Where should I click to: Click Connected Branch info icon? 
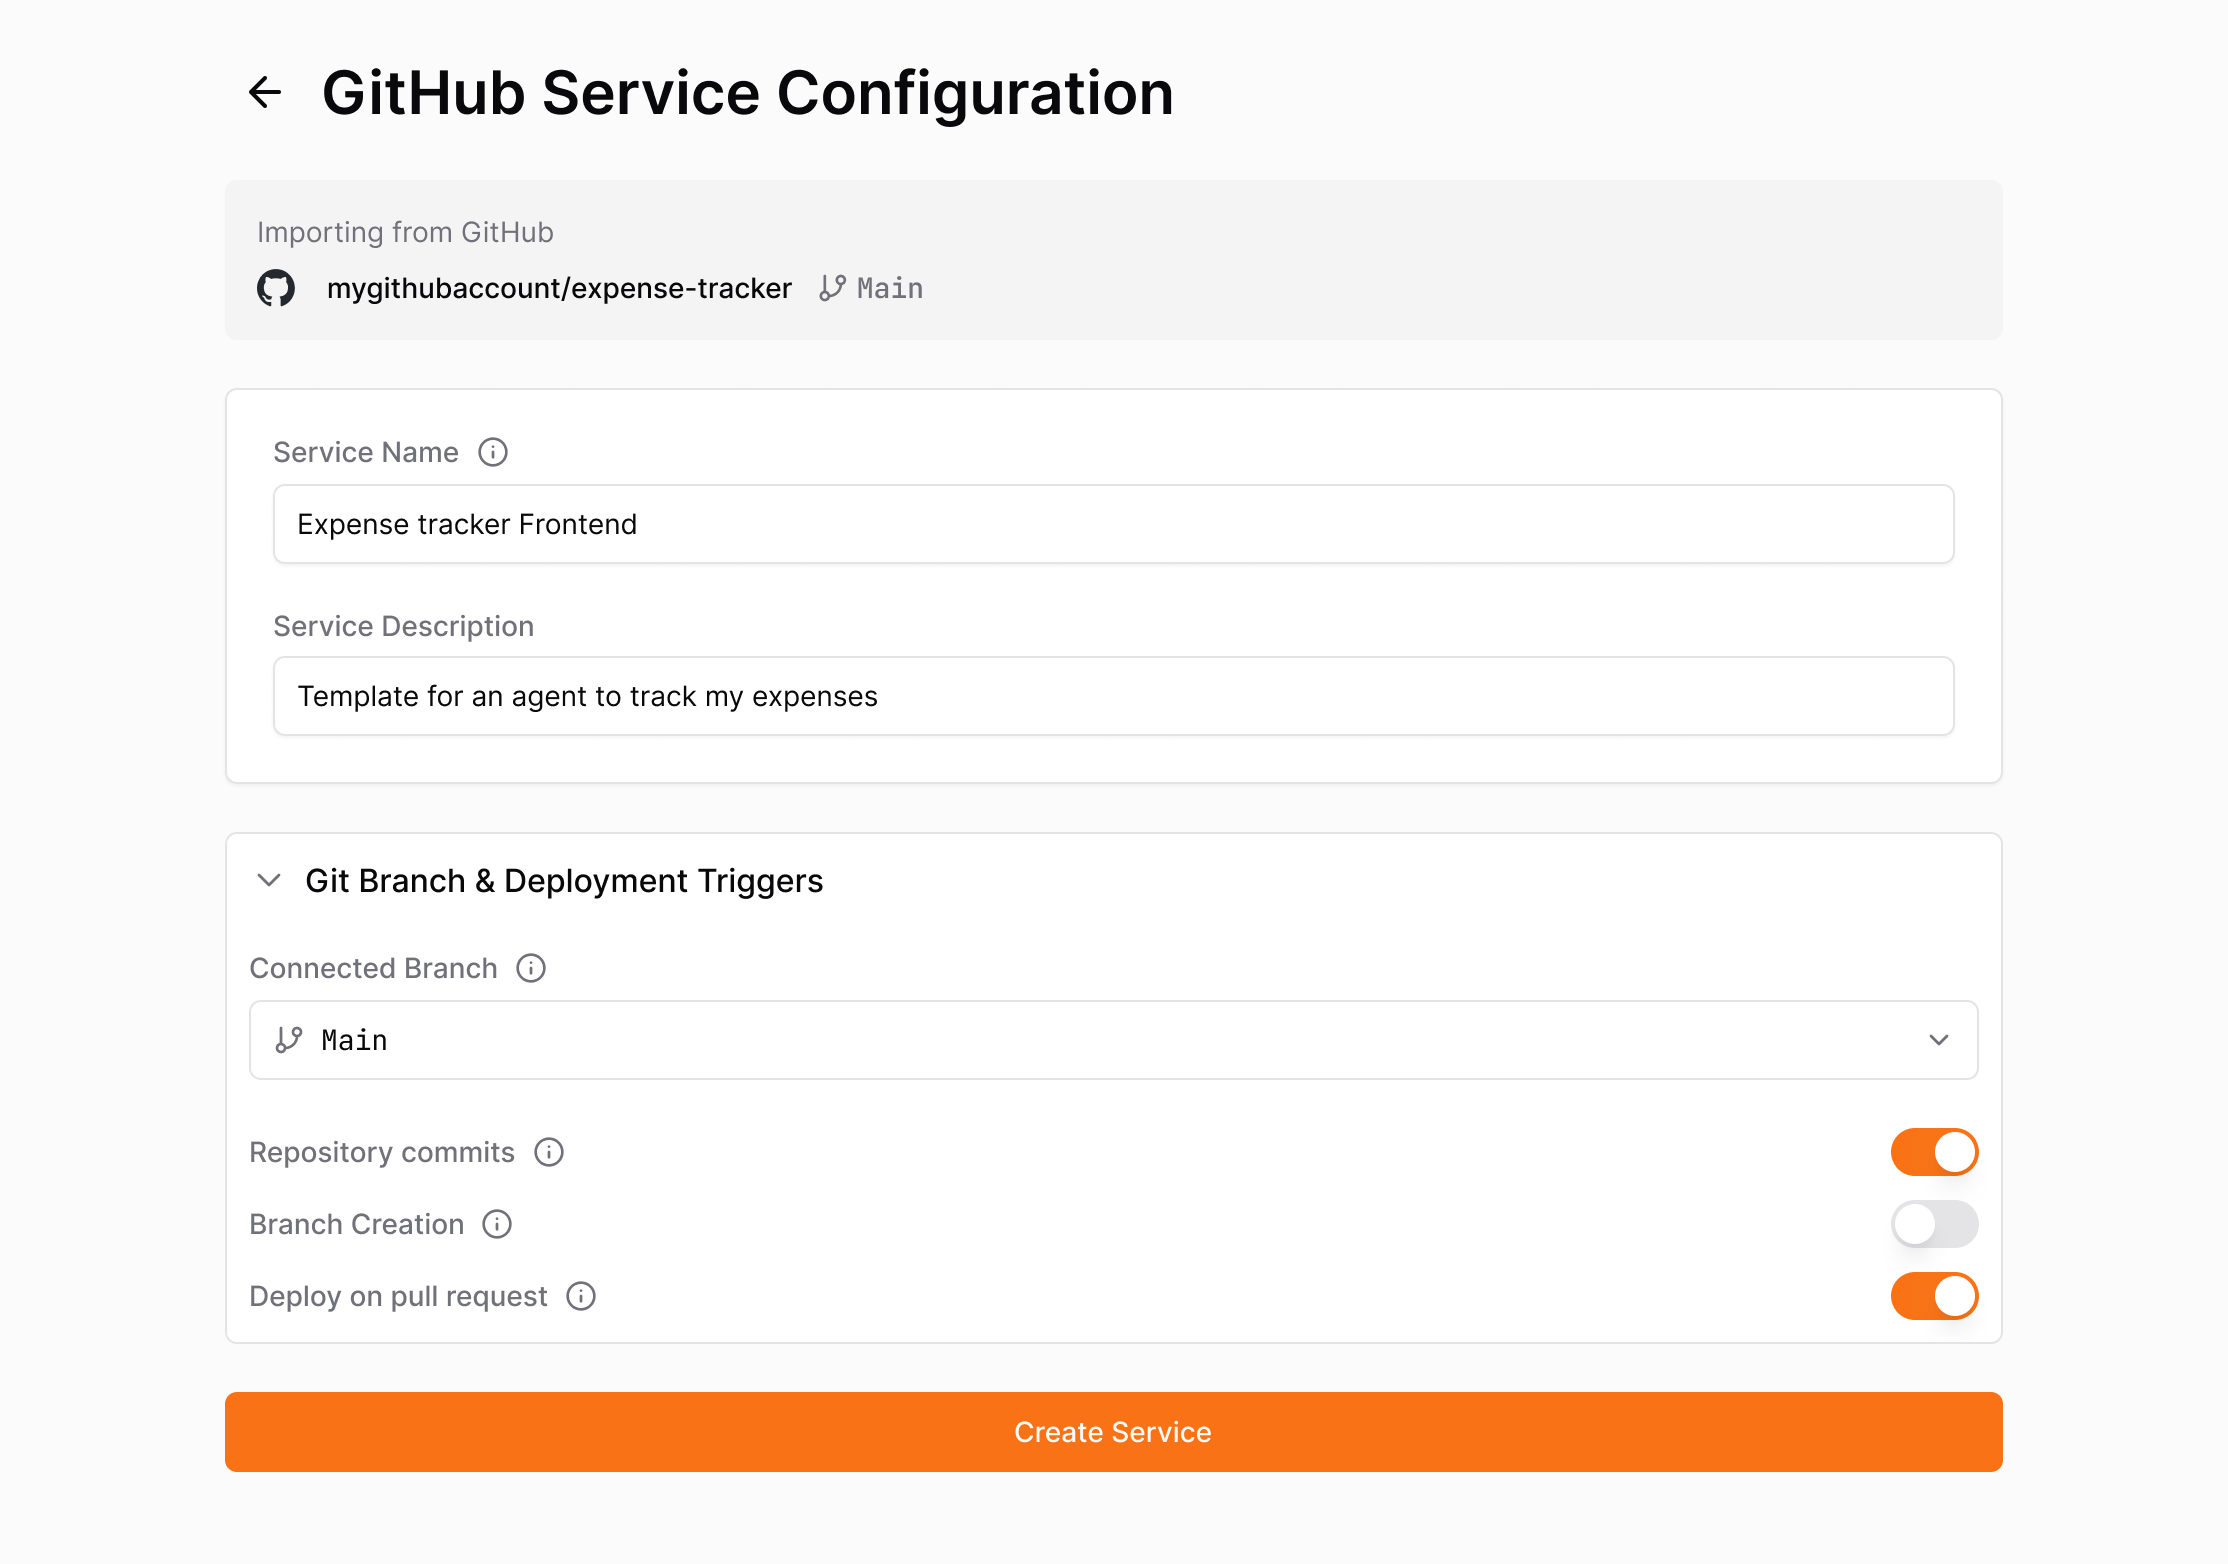point(531,968)
